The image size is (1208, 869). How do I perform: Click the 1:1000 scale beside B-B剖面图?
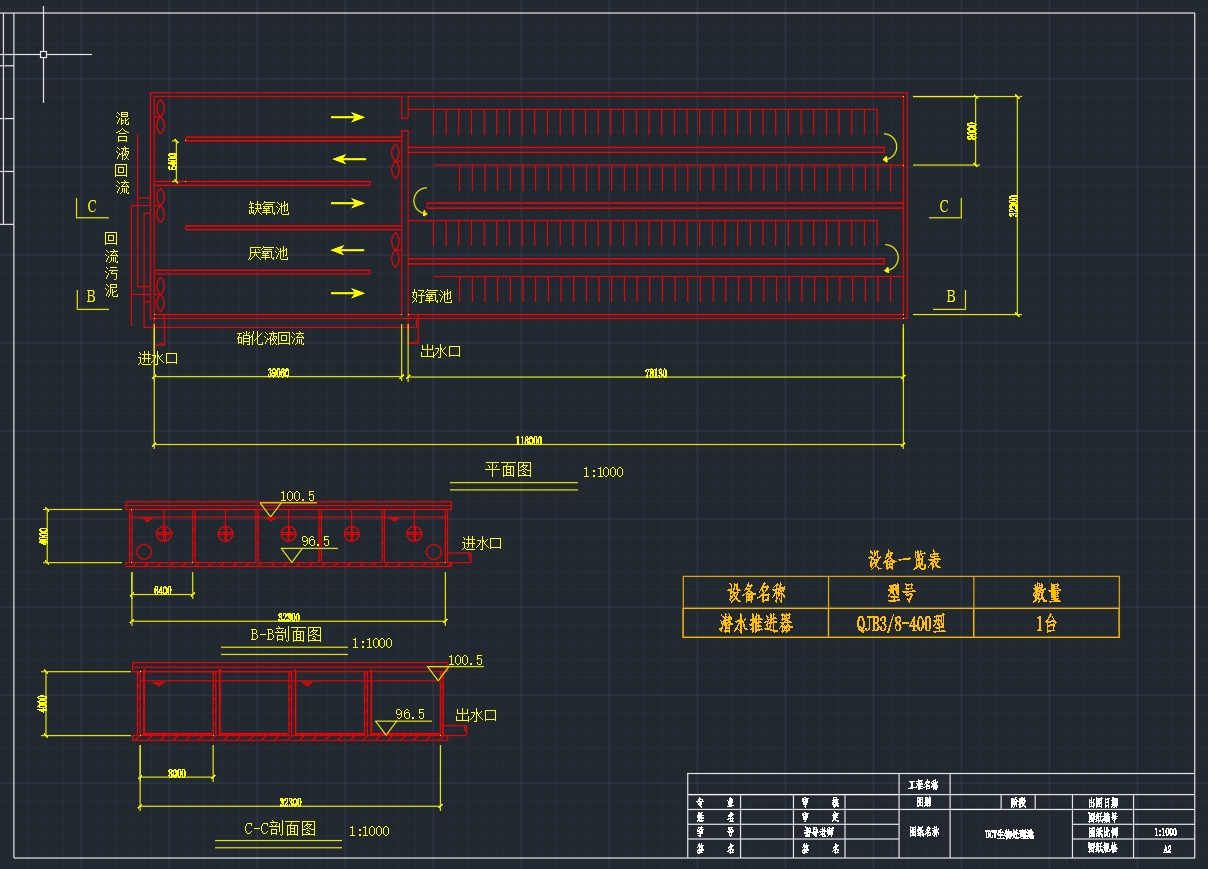click(372, 643)
